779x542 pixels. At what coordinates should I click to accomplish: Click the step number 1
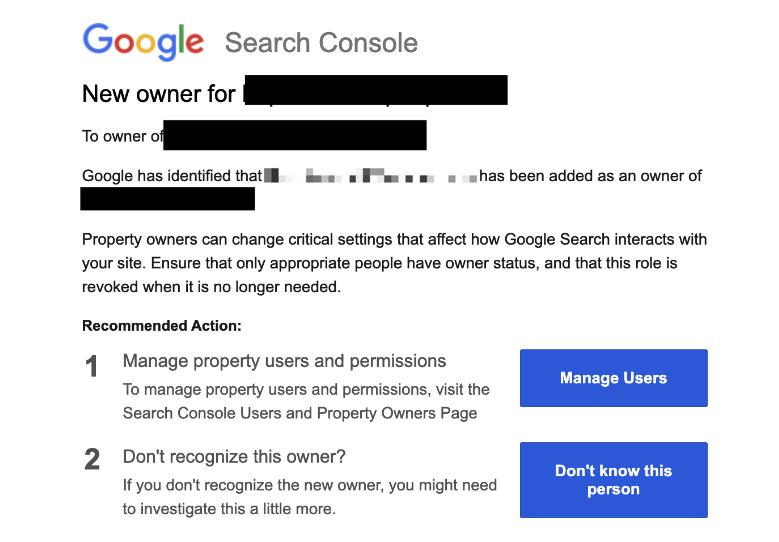(x=92, y=368)
